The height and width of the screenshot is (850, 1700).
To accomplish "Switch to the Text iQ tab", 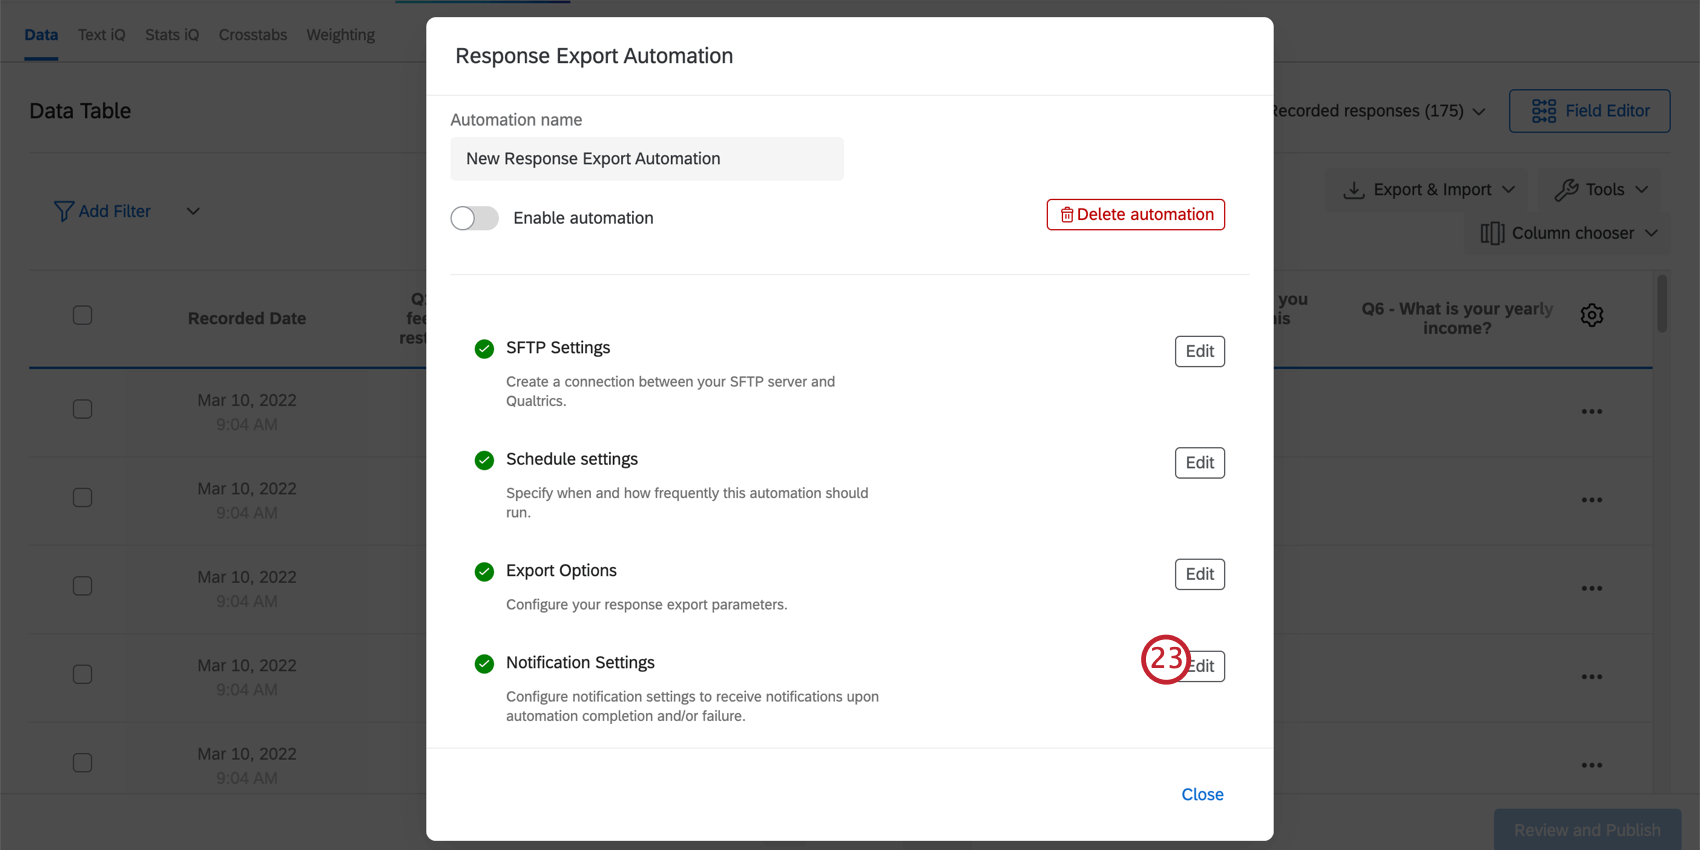I will [102, 35].
